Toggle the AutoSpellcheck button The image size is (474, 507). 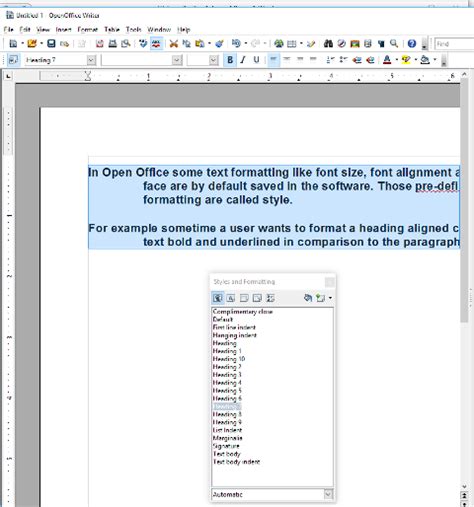(x=156, y=43)
